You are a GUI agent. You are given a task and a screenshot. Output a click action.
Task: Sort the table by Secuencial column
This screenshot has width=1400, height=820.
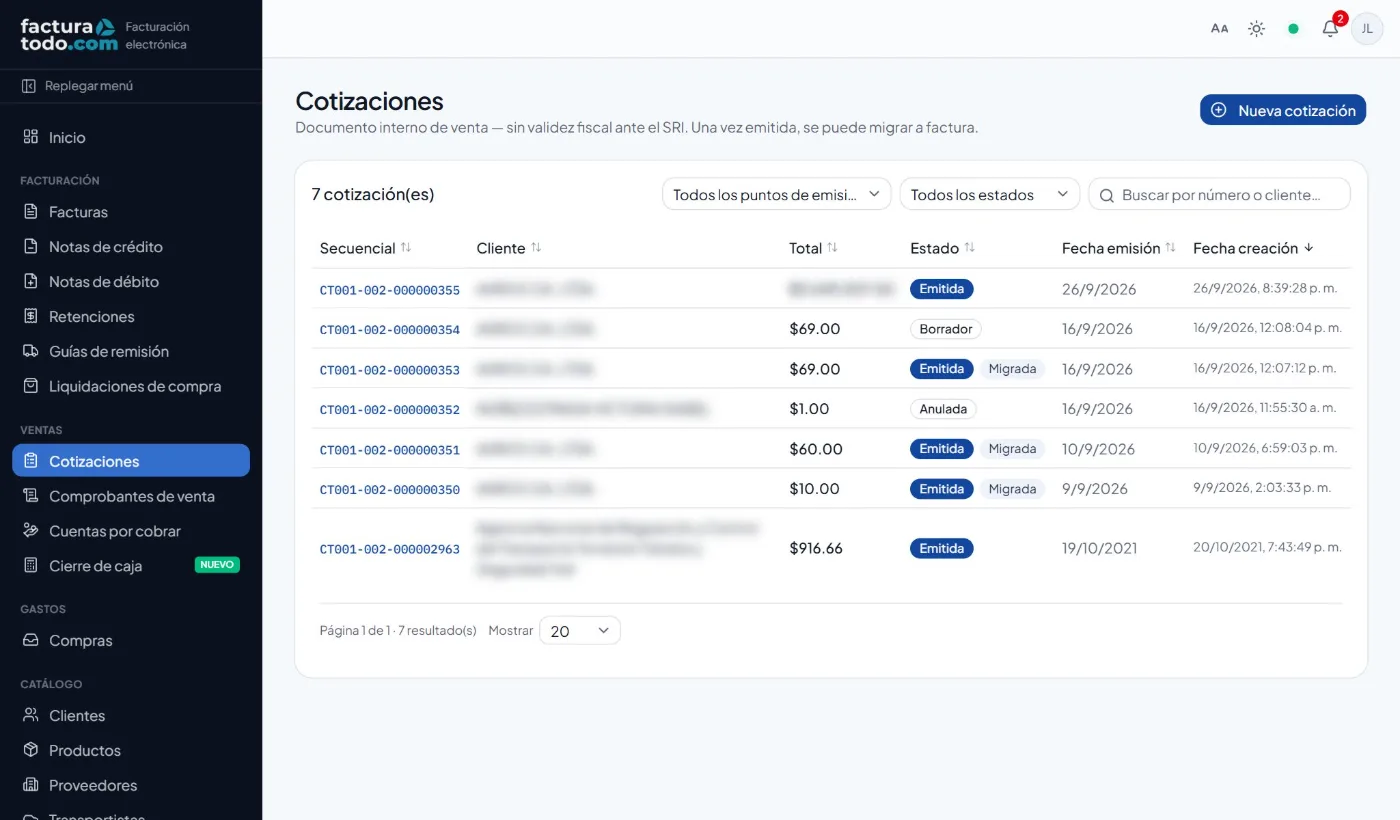pyautogui.click(x=365, y=248)
